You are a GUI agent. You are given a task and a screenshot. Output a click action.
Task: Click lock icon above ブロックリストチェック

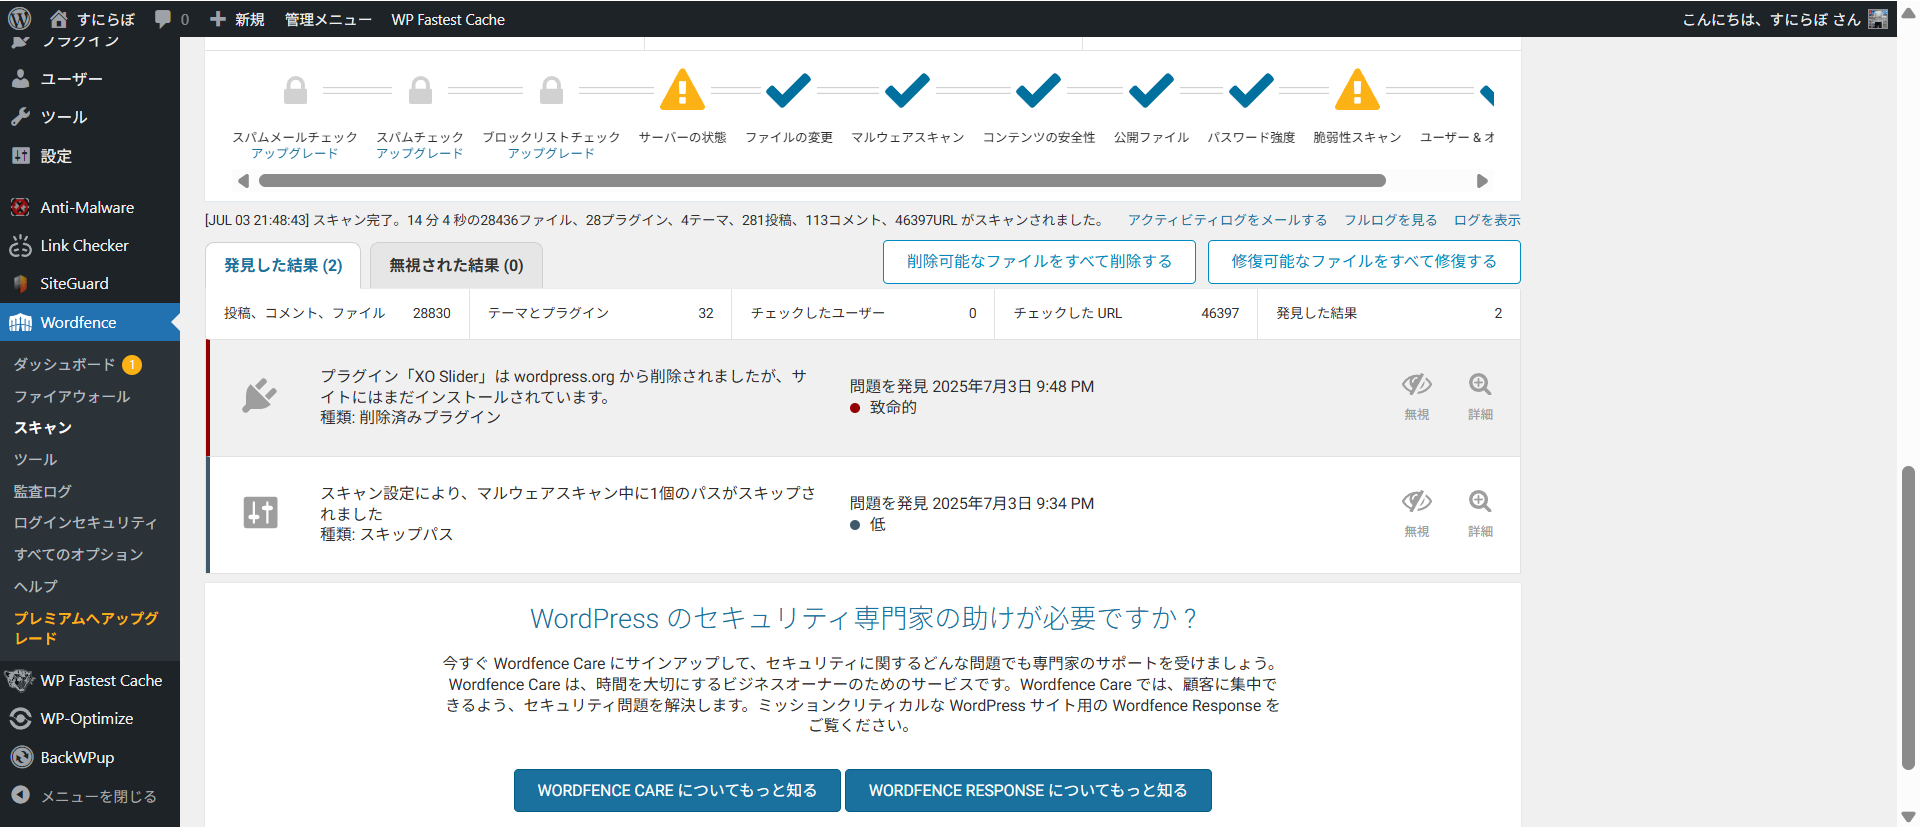[551, 90]
